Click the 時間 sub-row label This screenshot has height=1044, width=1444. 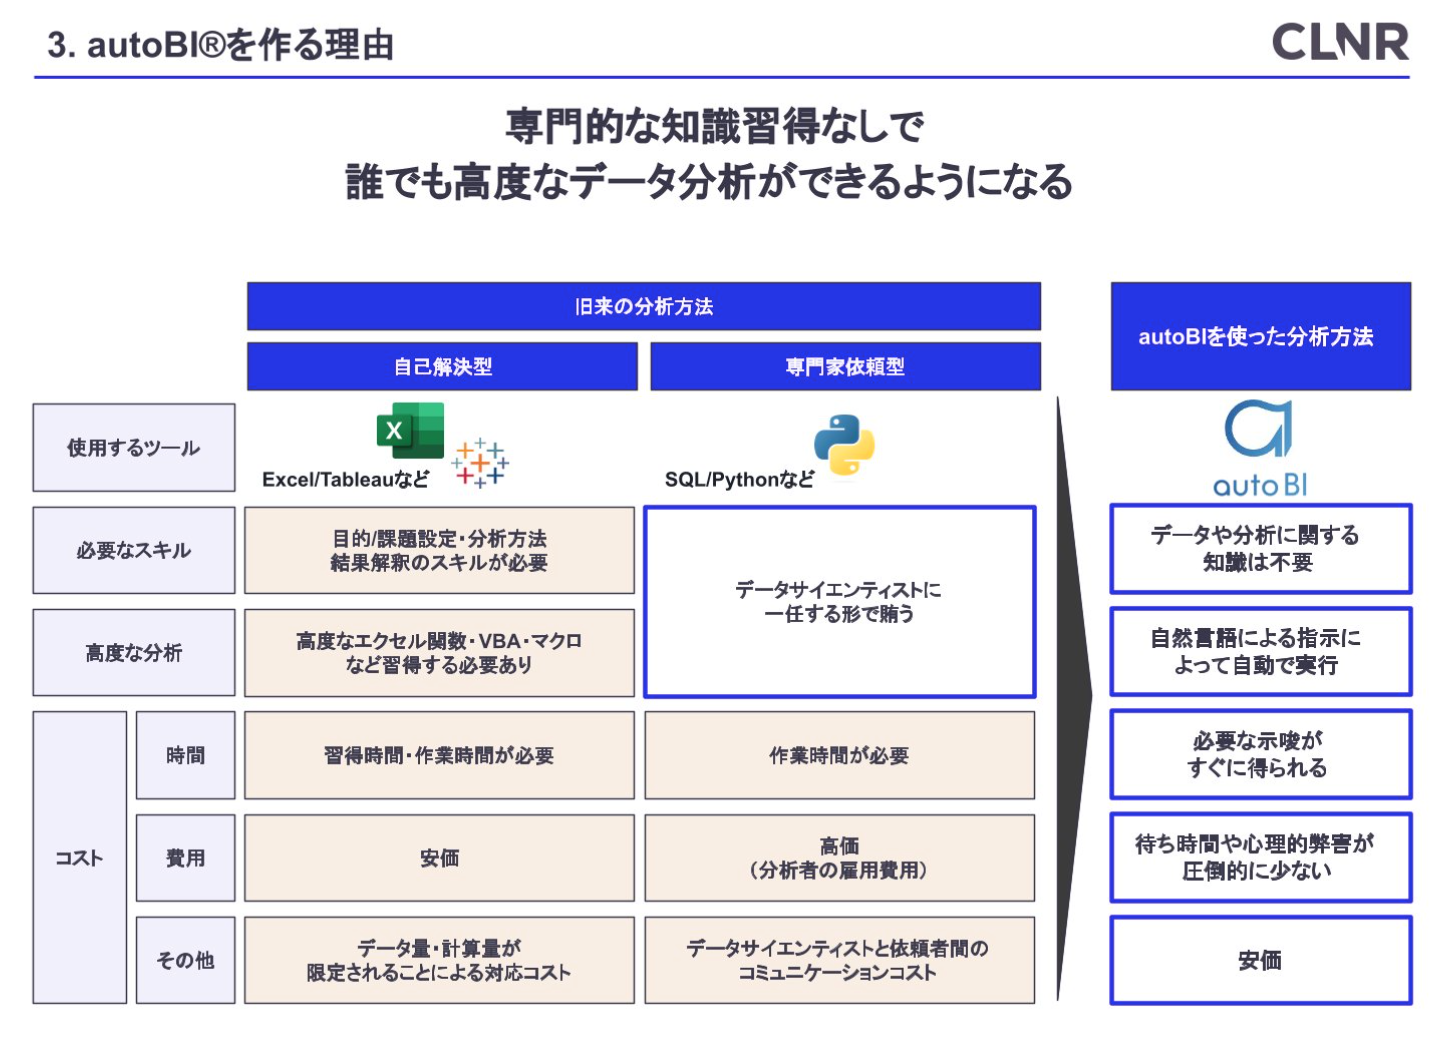click(x=186, y=755)
